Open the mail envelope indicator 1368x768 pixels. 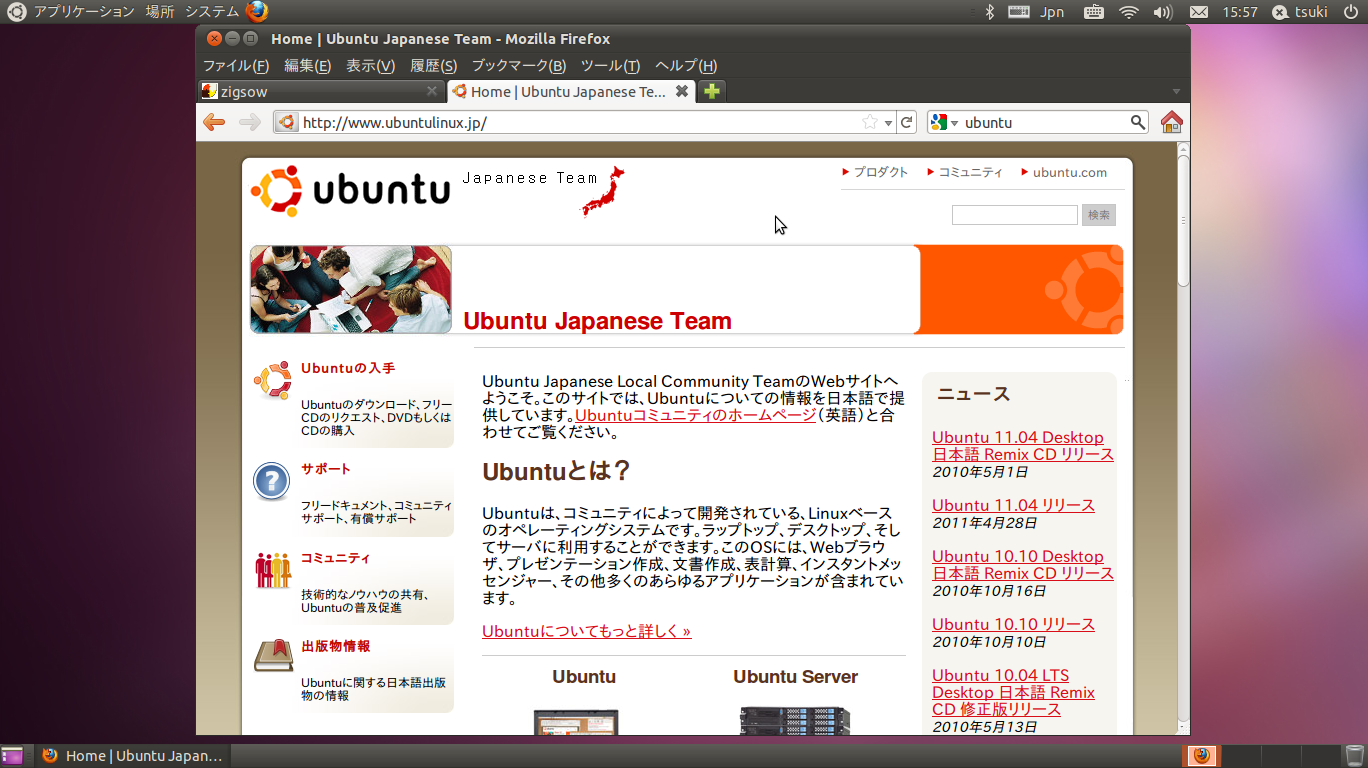click(x=1199, y=12)
